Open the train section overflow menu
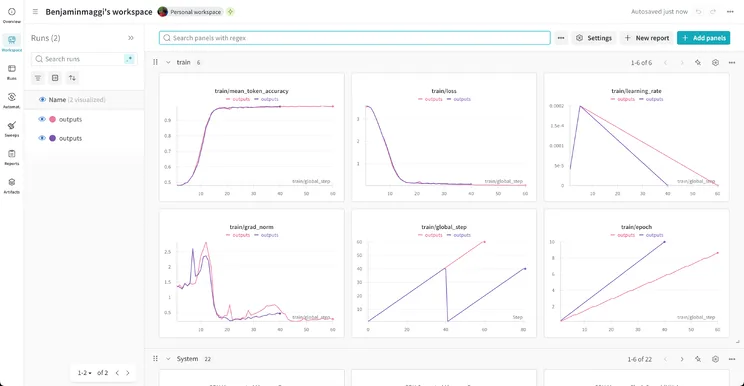 [x=732, y=63]
